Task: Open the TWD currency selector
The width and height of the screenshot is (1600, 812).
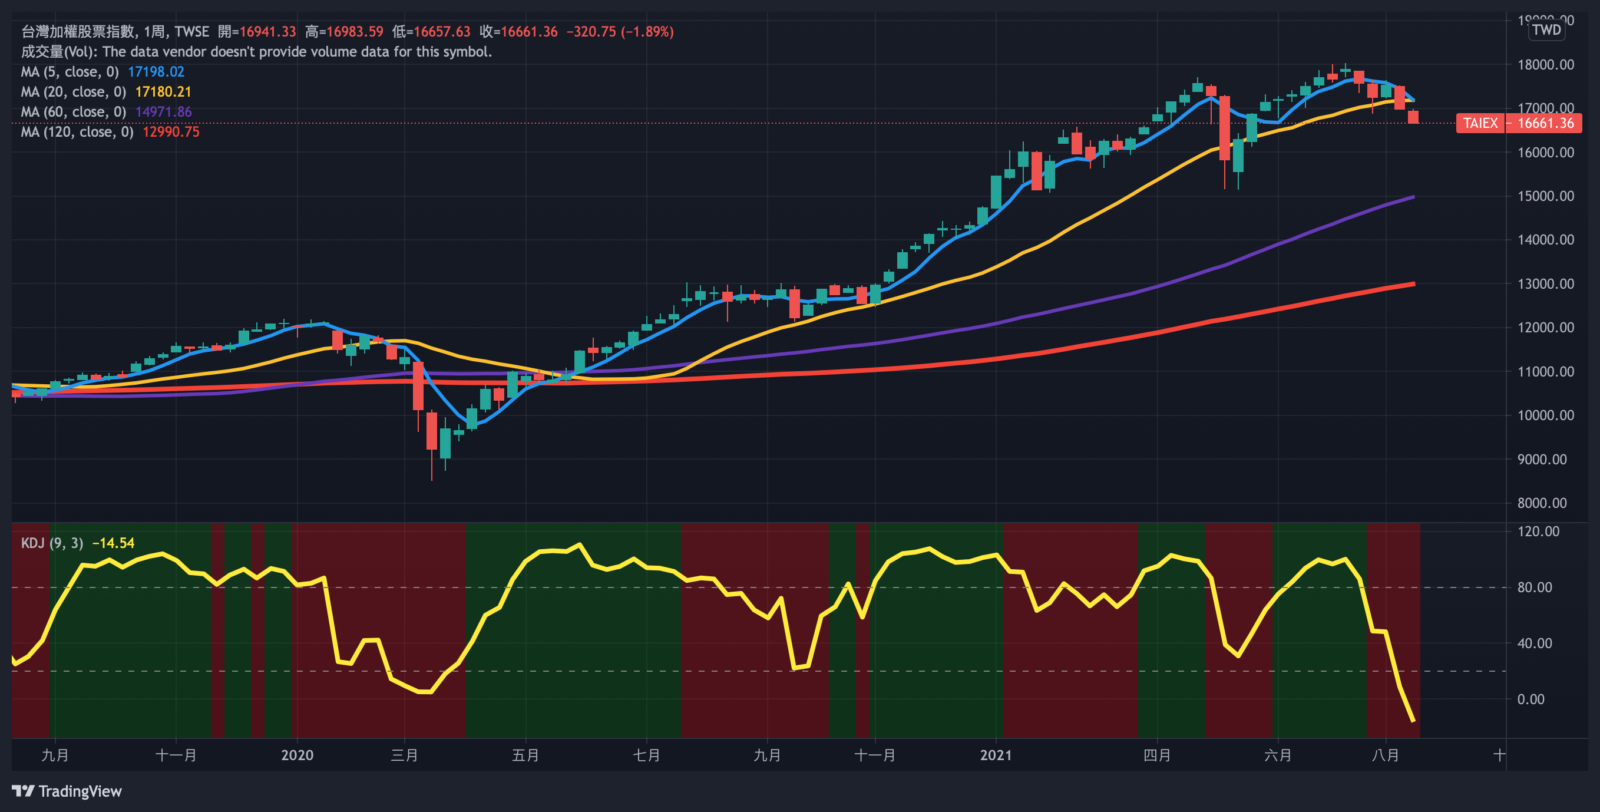Action: [1546, 30]
